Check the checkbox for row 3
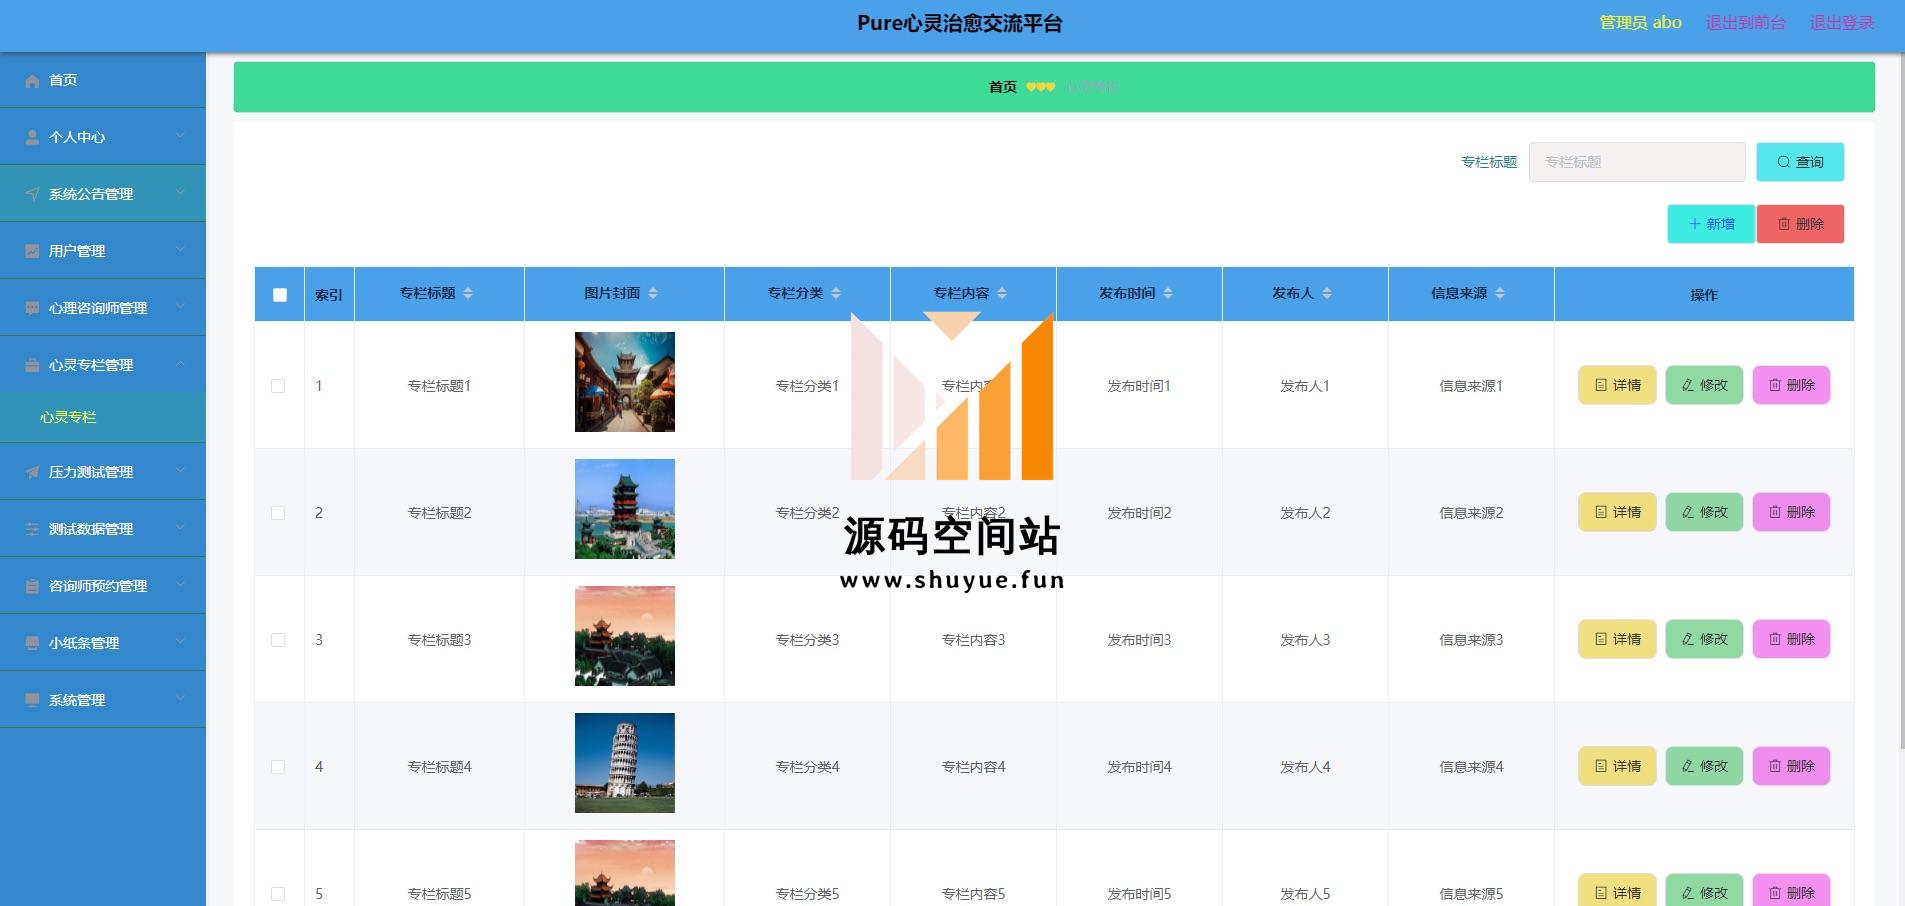The width and height of the screenshot is (1905, 906). click(278, 640)
